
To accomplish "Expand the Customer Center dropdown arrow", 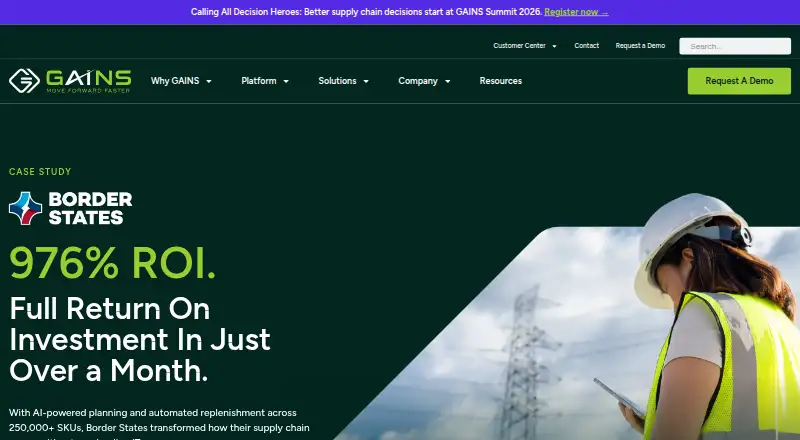I will tap(554, 46).
